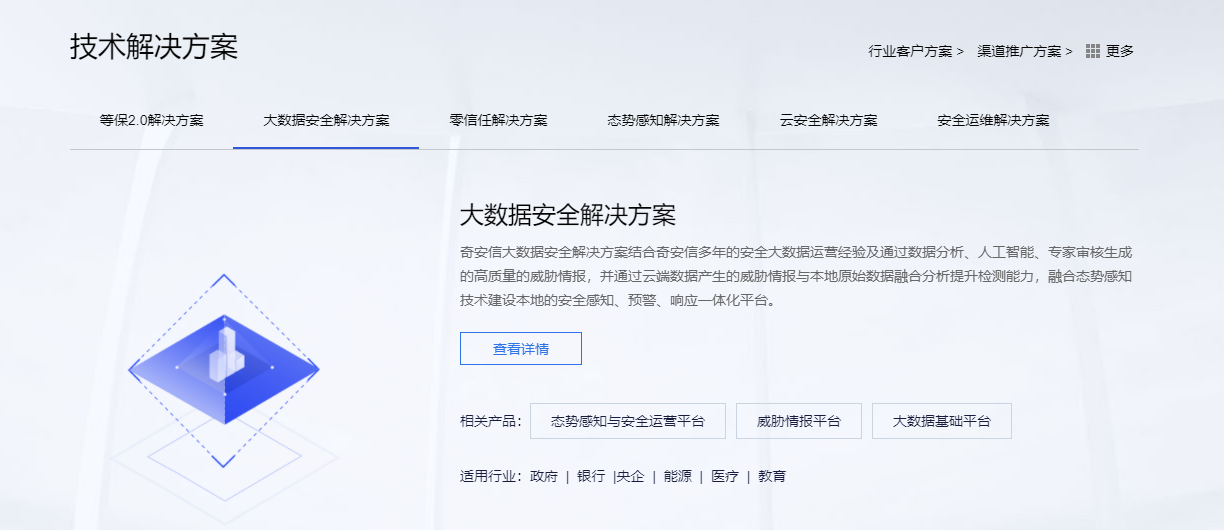The width and height of the screenshot is (1224, 530).
Task: Switch to the 等保2.0解决方案 tab
Action: tap(151, 120)
